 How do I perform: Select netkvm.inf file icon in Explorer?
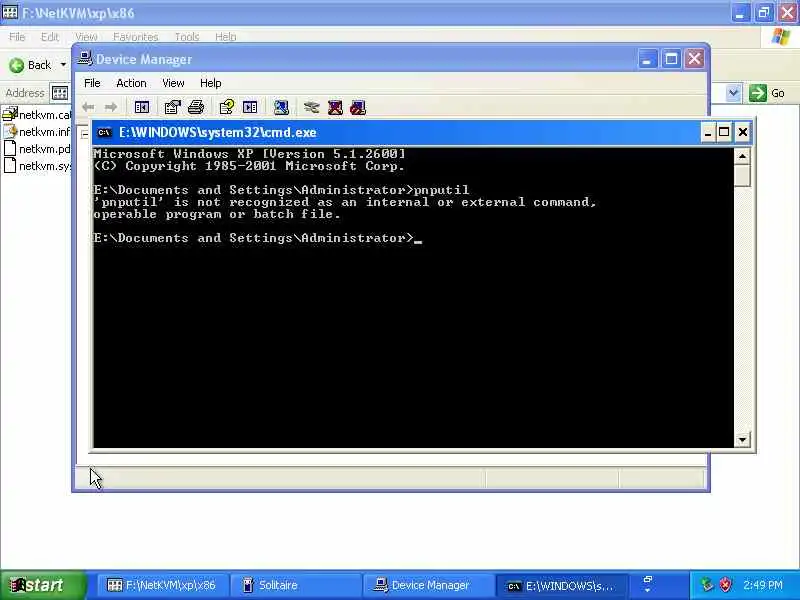(x=10, y=131)
